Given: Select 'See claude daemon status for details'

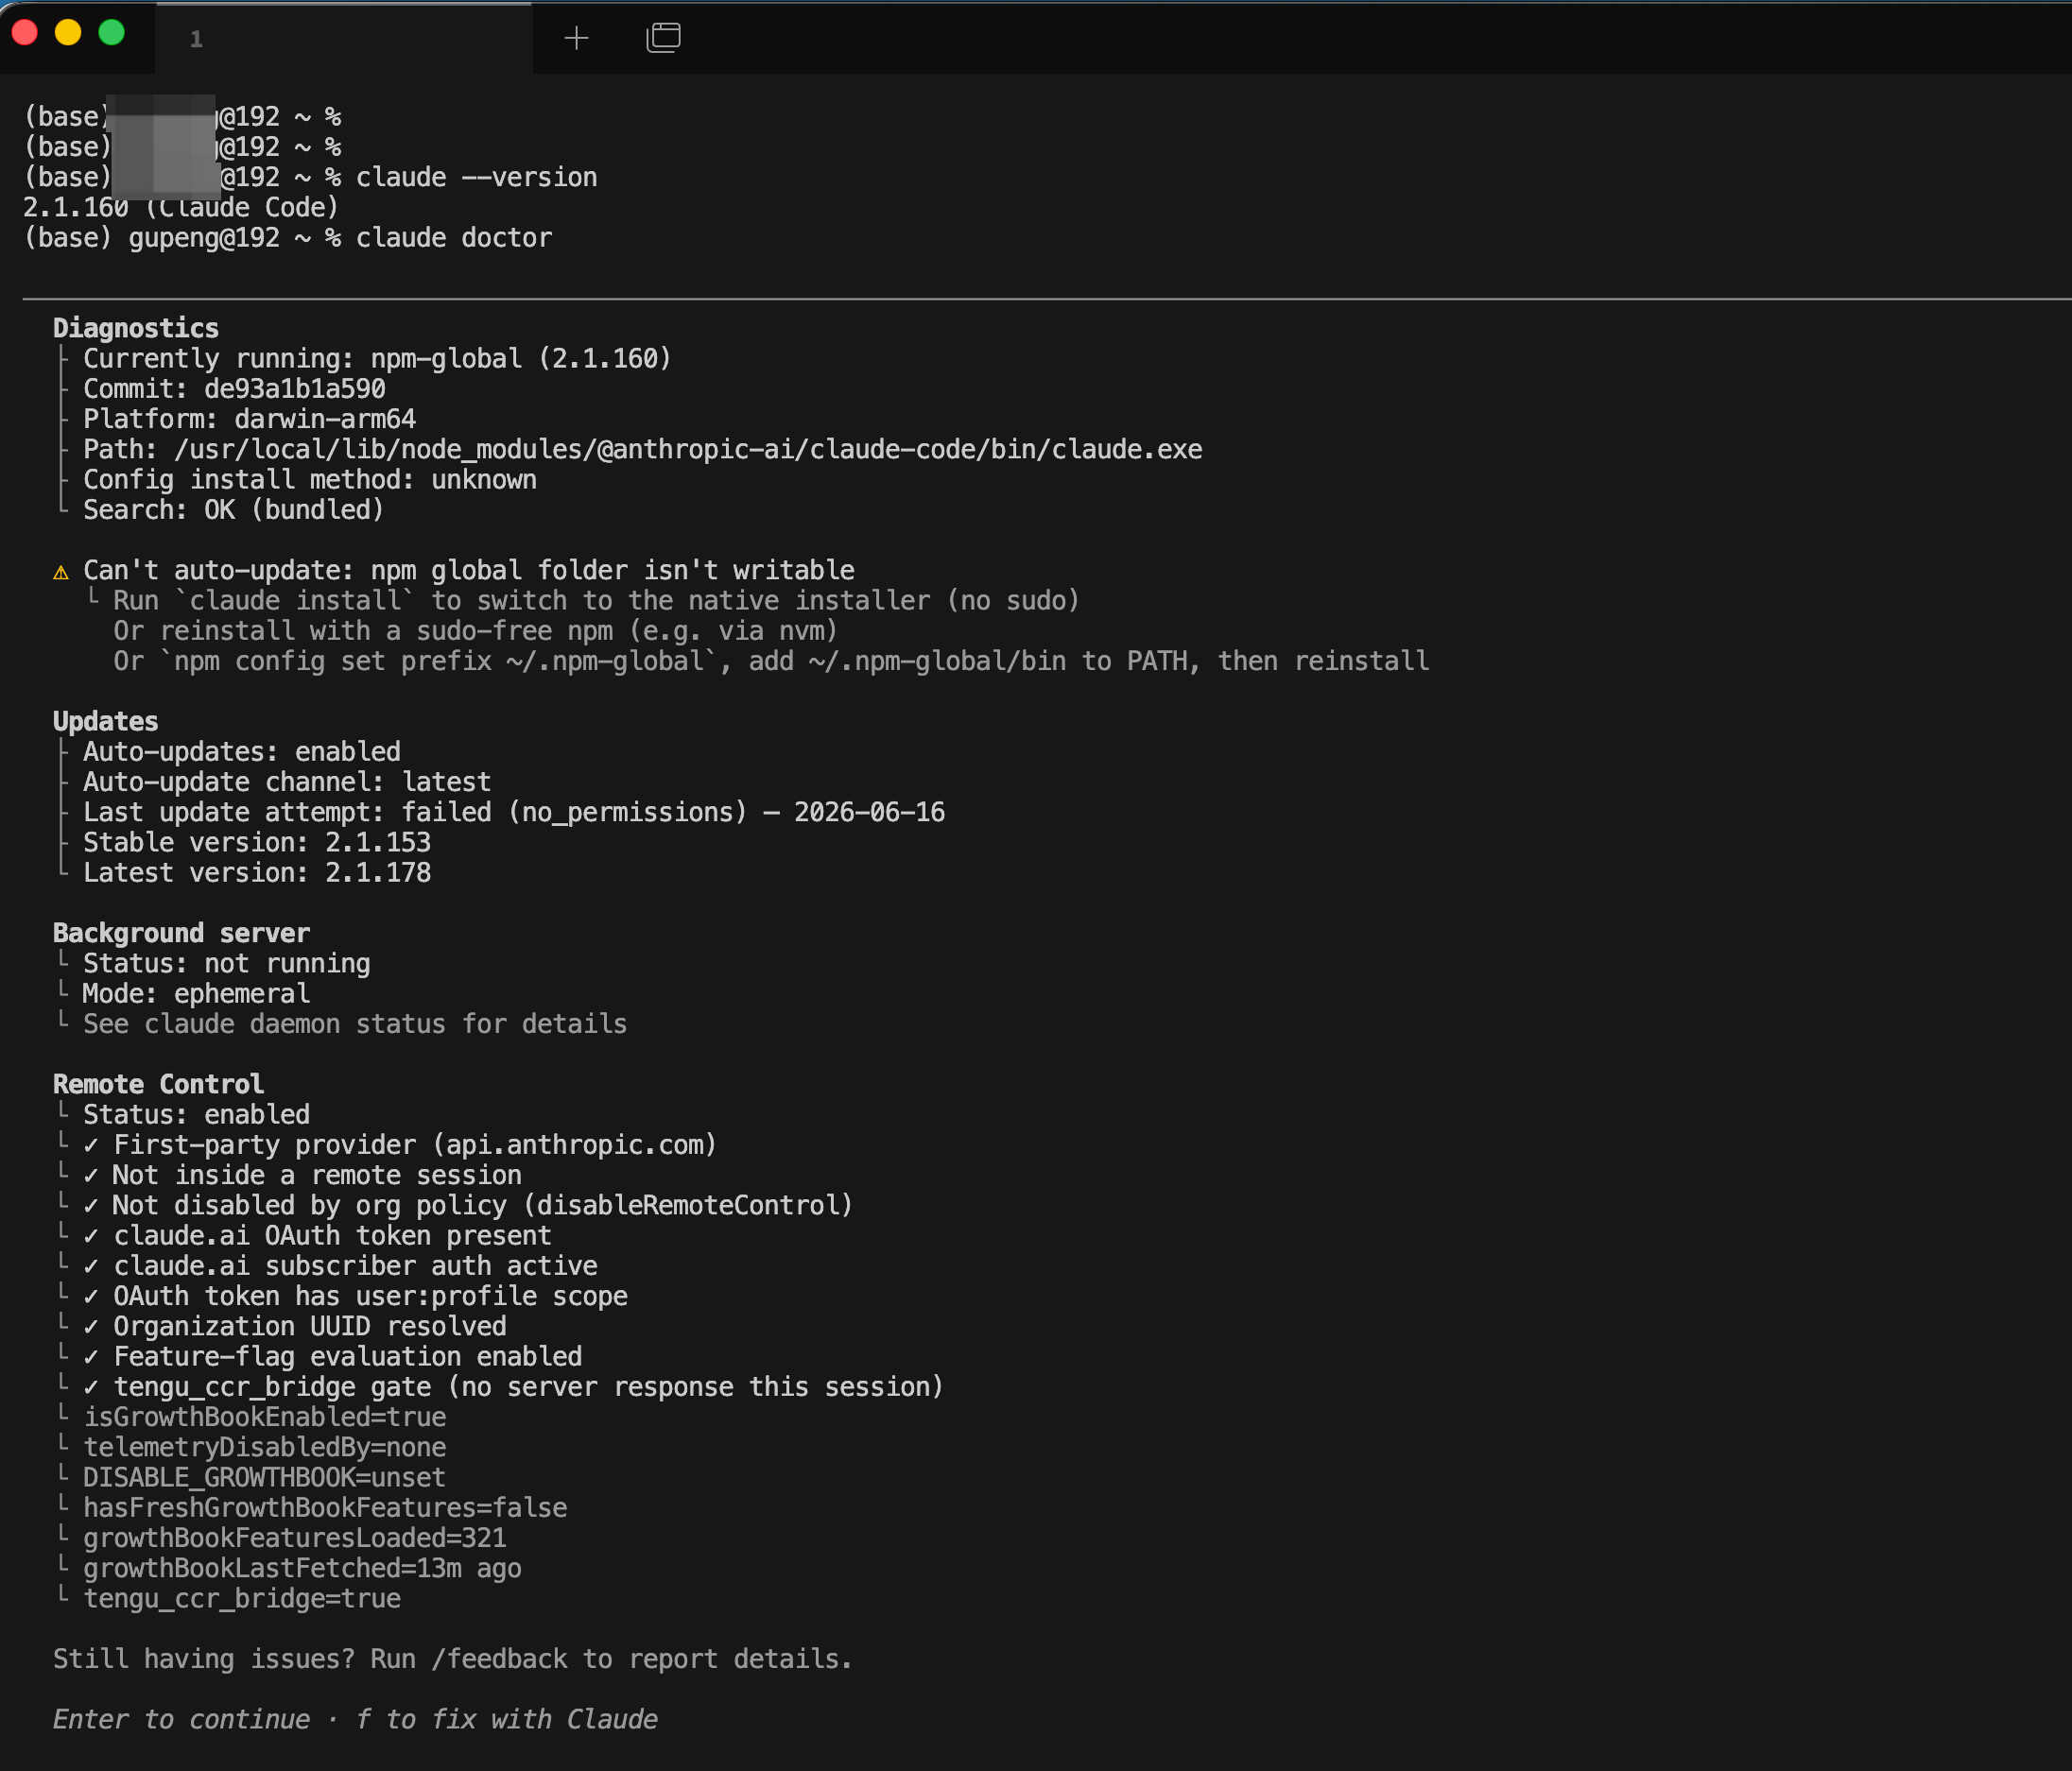Looking at the screenshot, I should [355, 1024].
